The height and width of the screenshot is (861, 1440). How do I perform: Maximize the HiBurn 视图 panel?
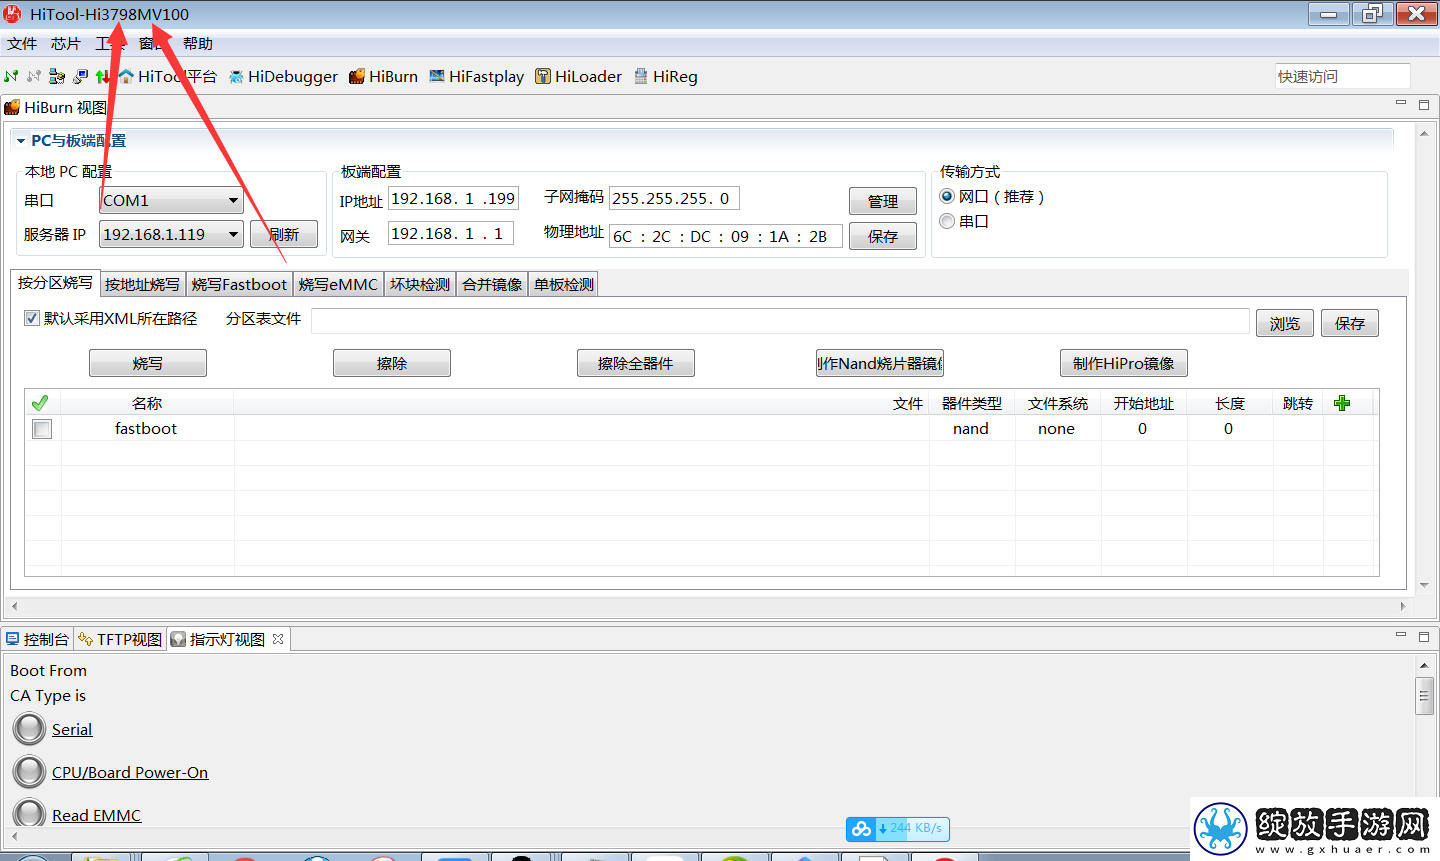[1424, 104]
